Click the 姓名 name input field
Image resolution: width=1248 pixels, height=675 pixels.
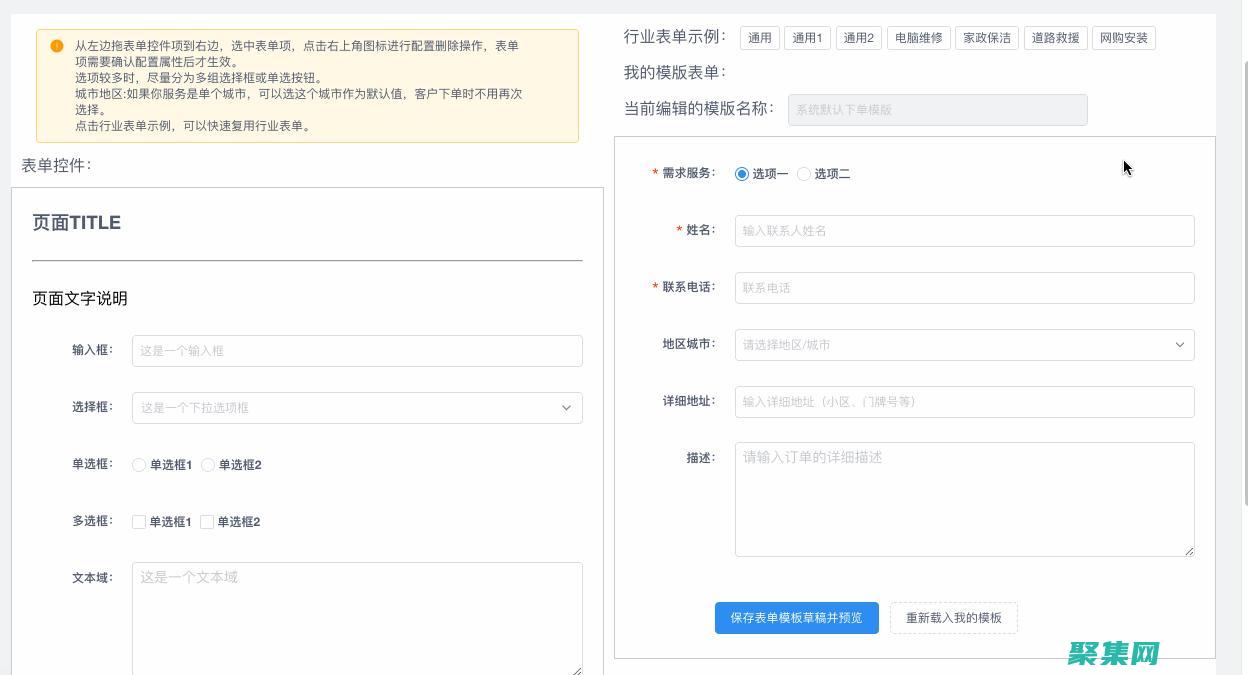point(964,230)
